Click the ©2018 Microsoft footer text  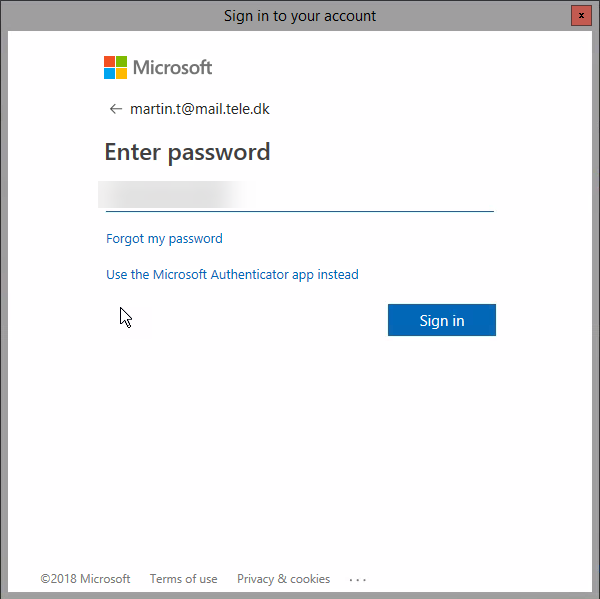(x=85, y=579)
